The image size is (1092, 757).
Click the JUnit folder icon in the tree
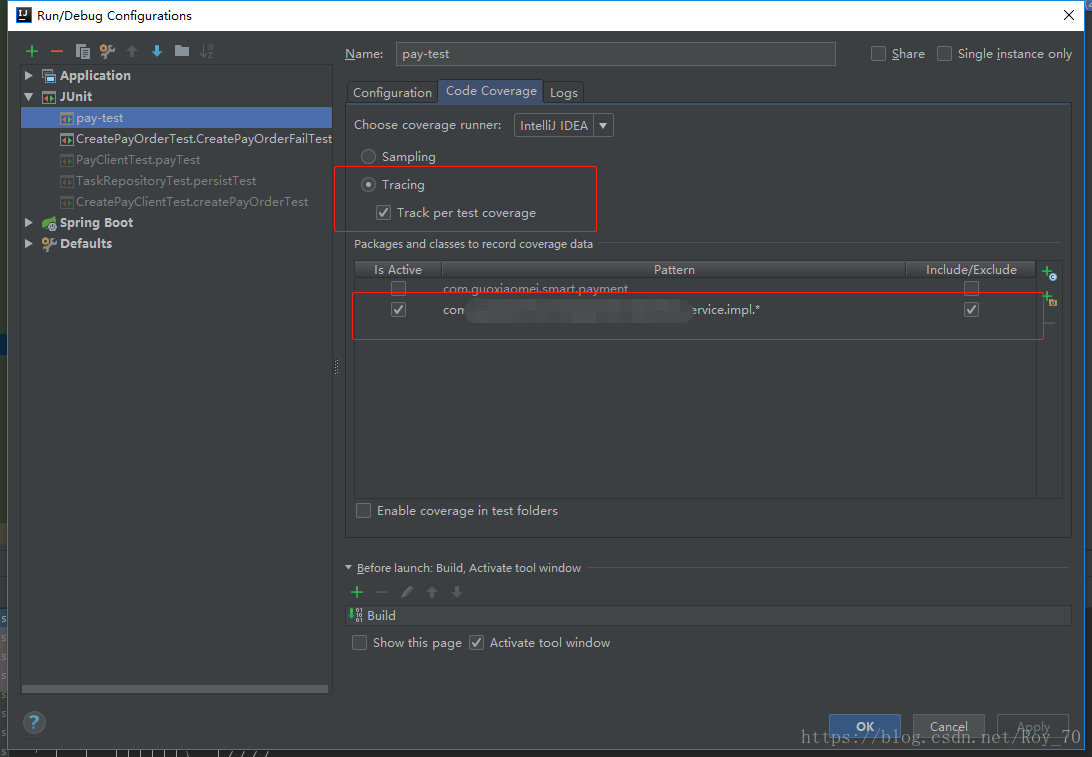tap(49, 97)
